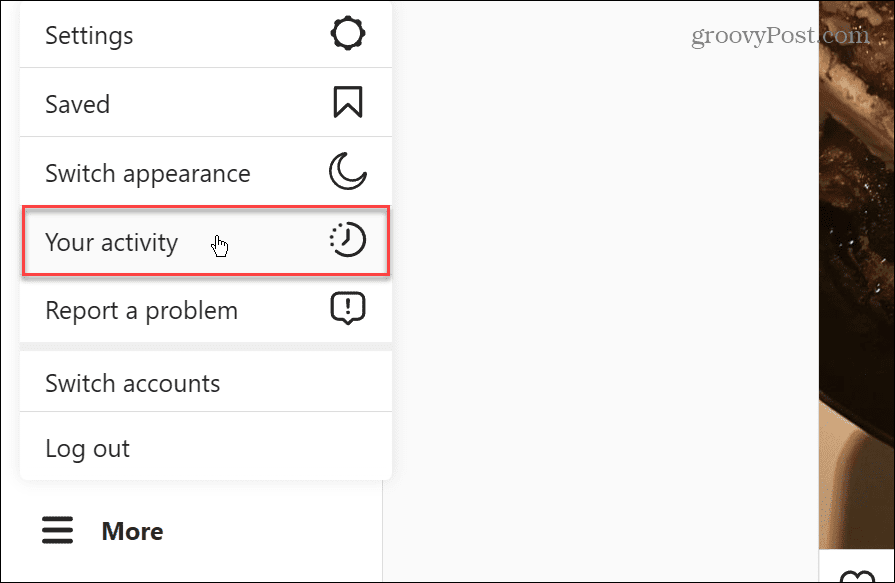Choose the Report a problem text
Image resolution: width=895 pixels, height=583 pixels.
(142, 311)
